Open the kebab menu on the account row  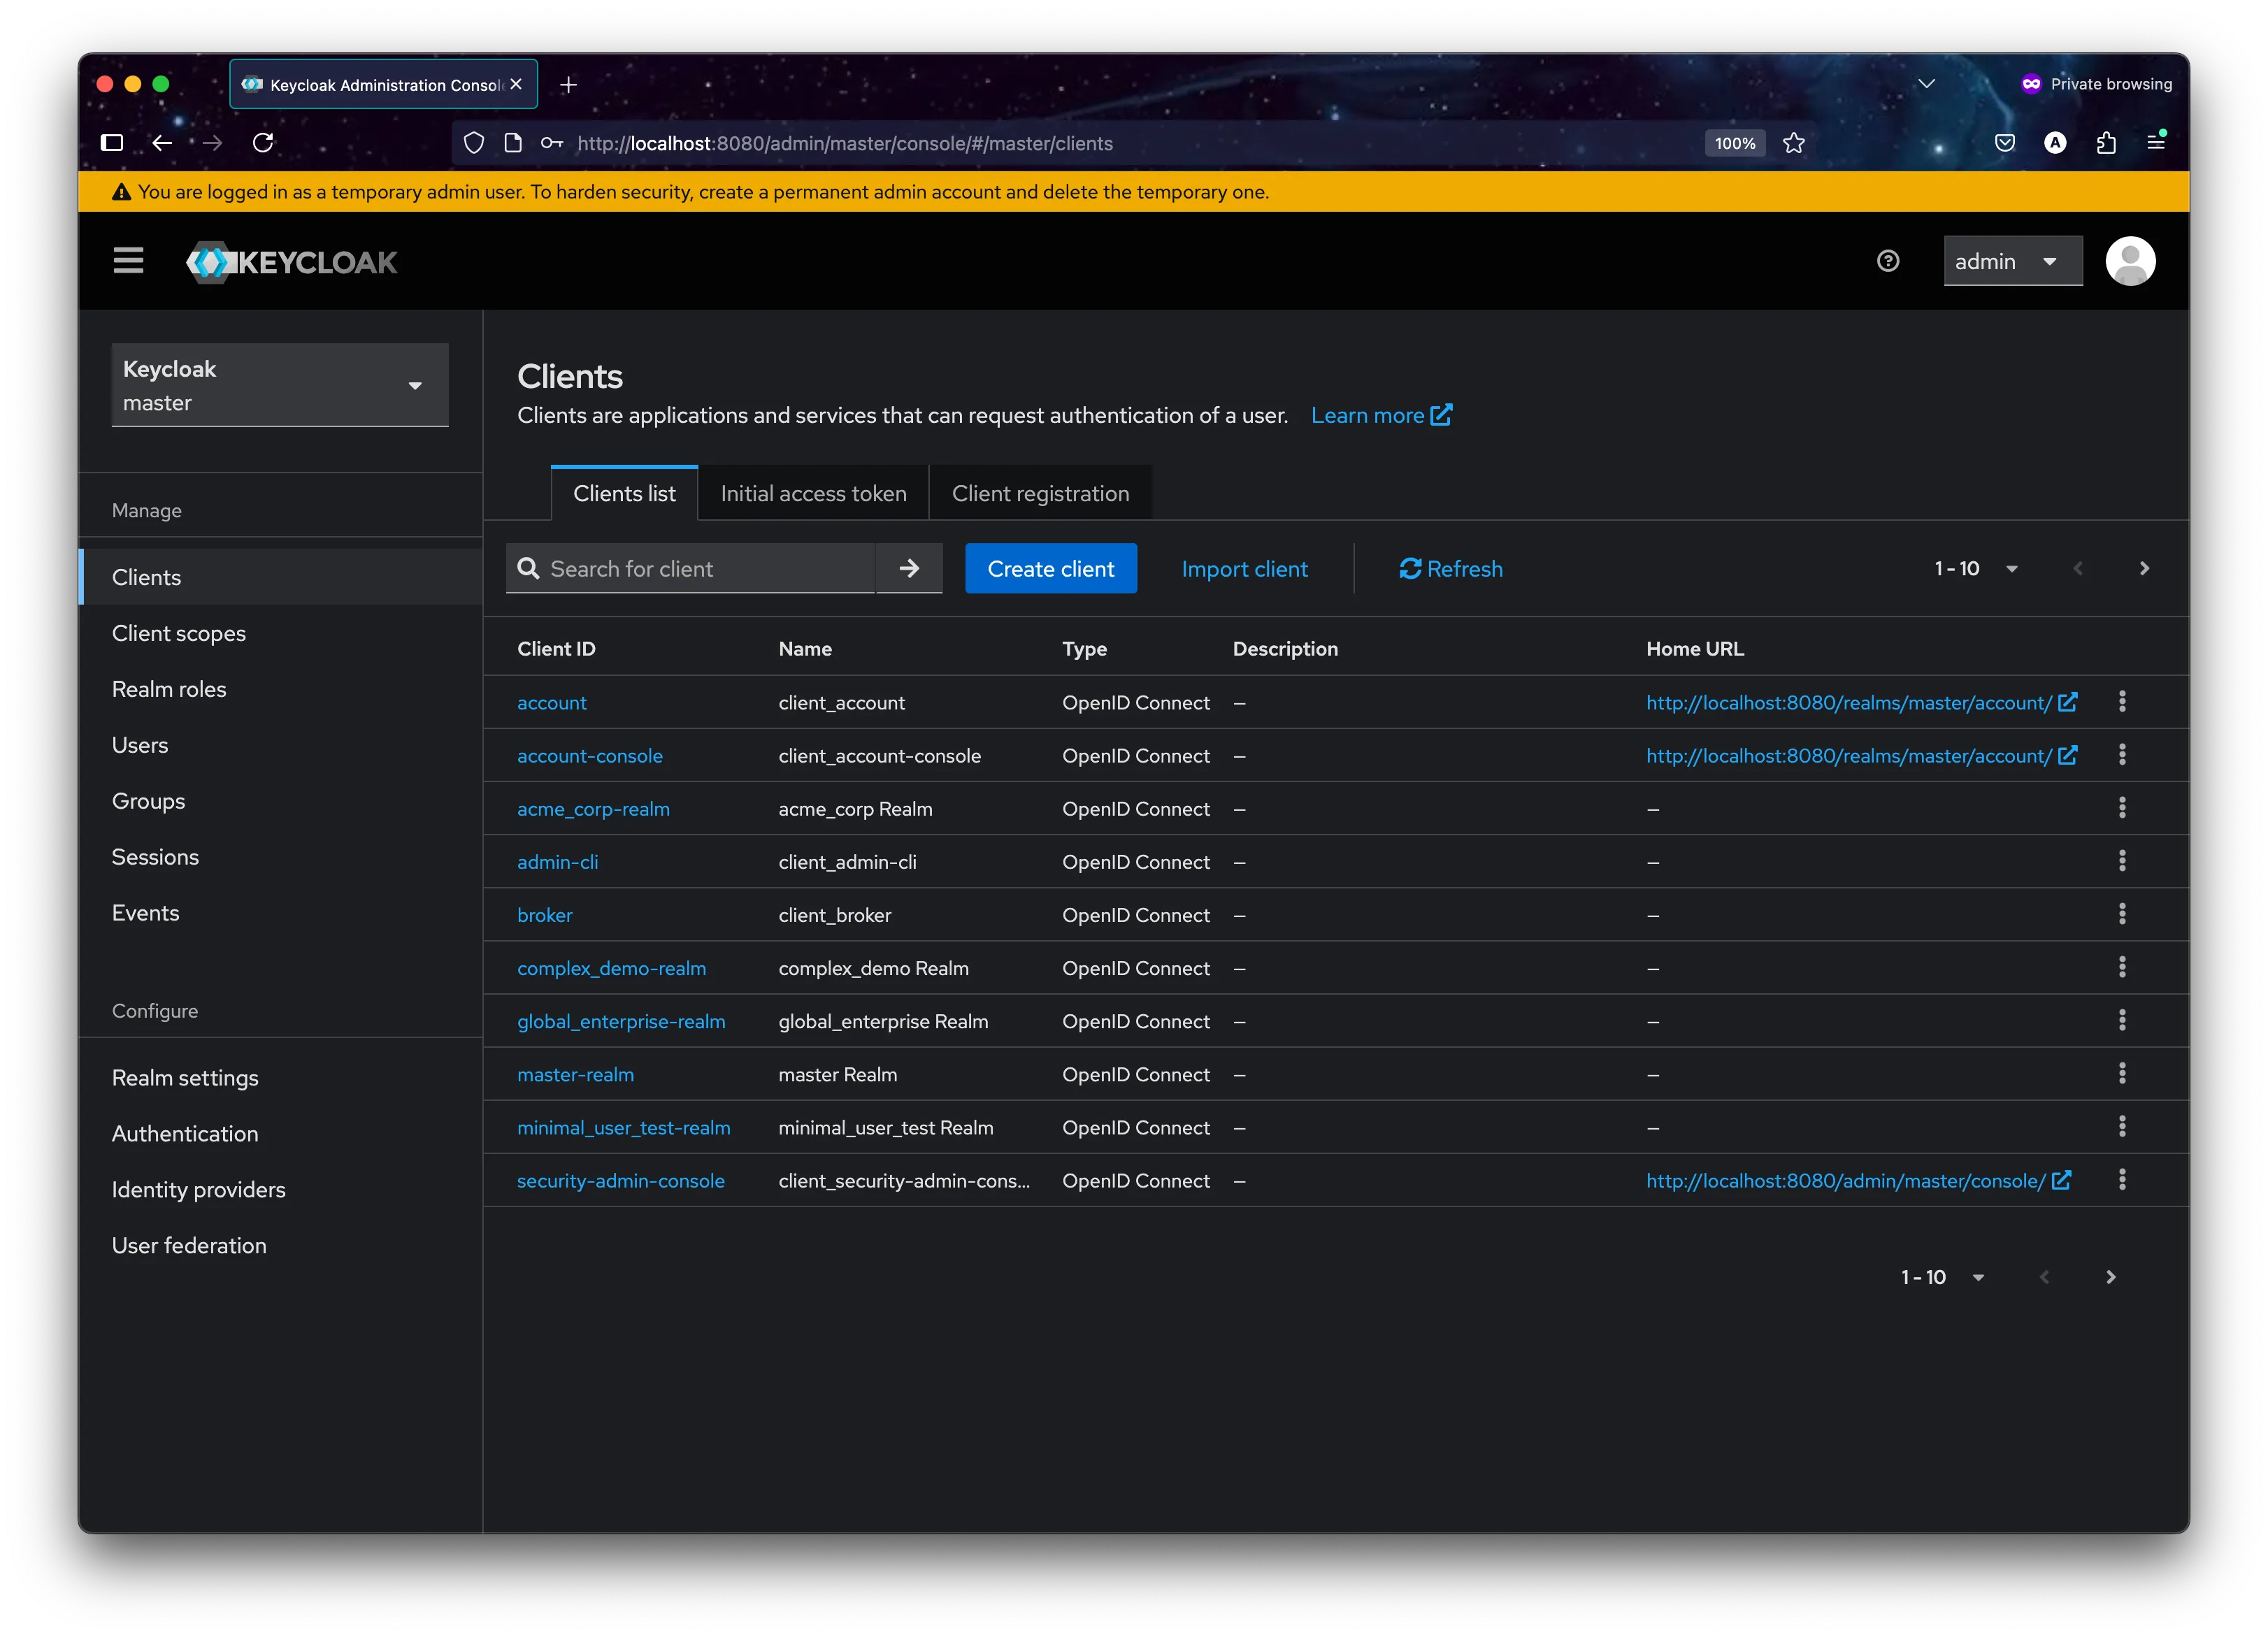(x=2123, y=701)
